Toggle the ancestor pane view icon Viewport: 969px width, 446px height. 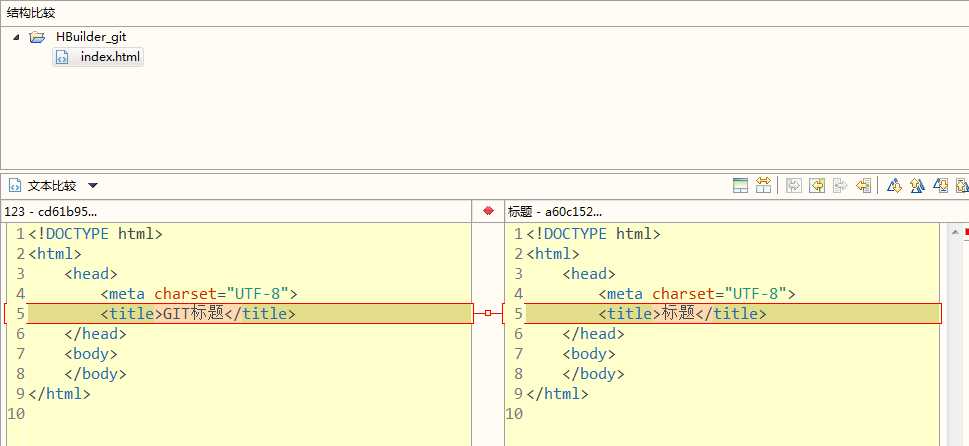740,185
